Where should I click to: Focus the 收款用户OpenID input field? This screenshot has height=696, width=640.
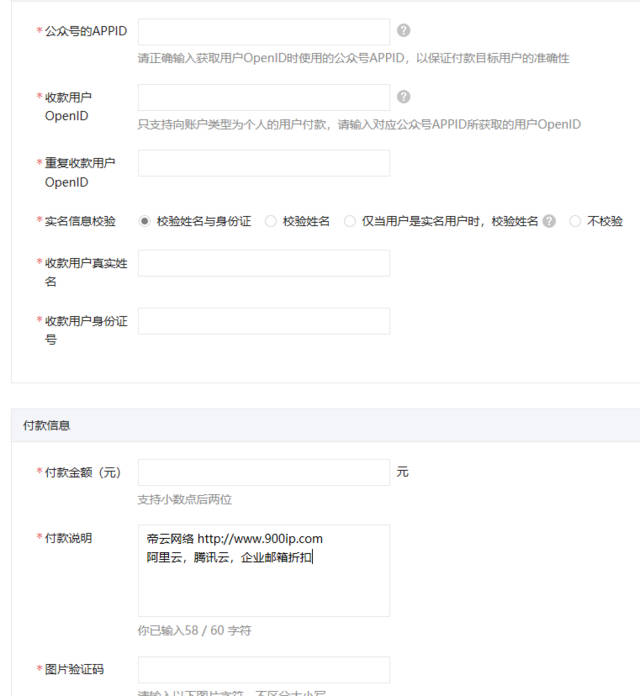tap(264, 97)
